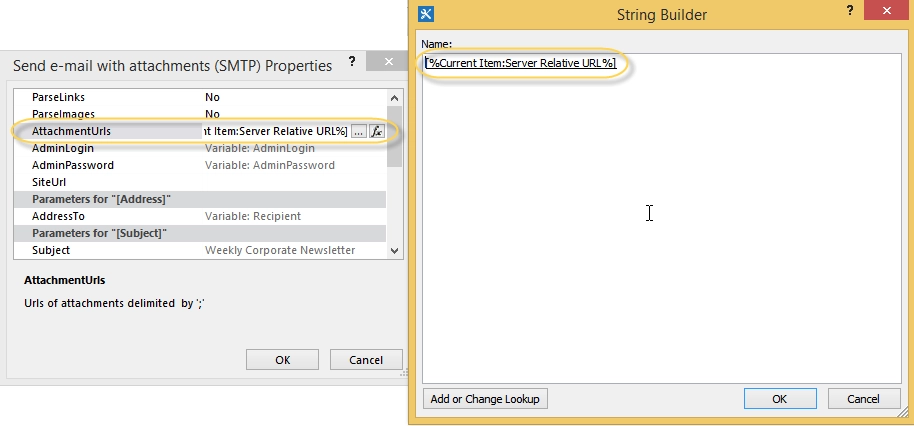
Task: Select the AdminLogin property
Action: click(x=63, y=148)
